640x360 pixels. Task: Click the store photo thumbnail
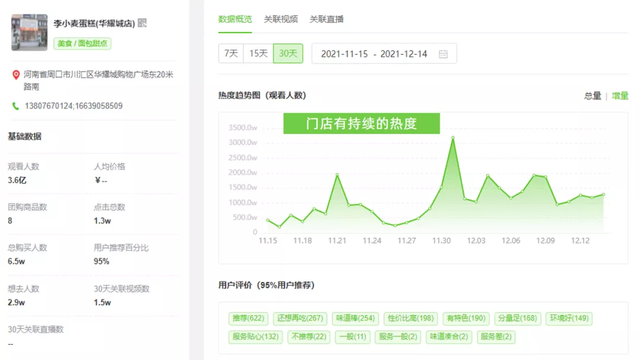29,33
